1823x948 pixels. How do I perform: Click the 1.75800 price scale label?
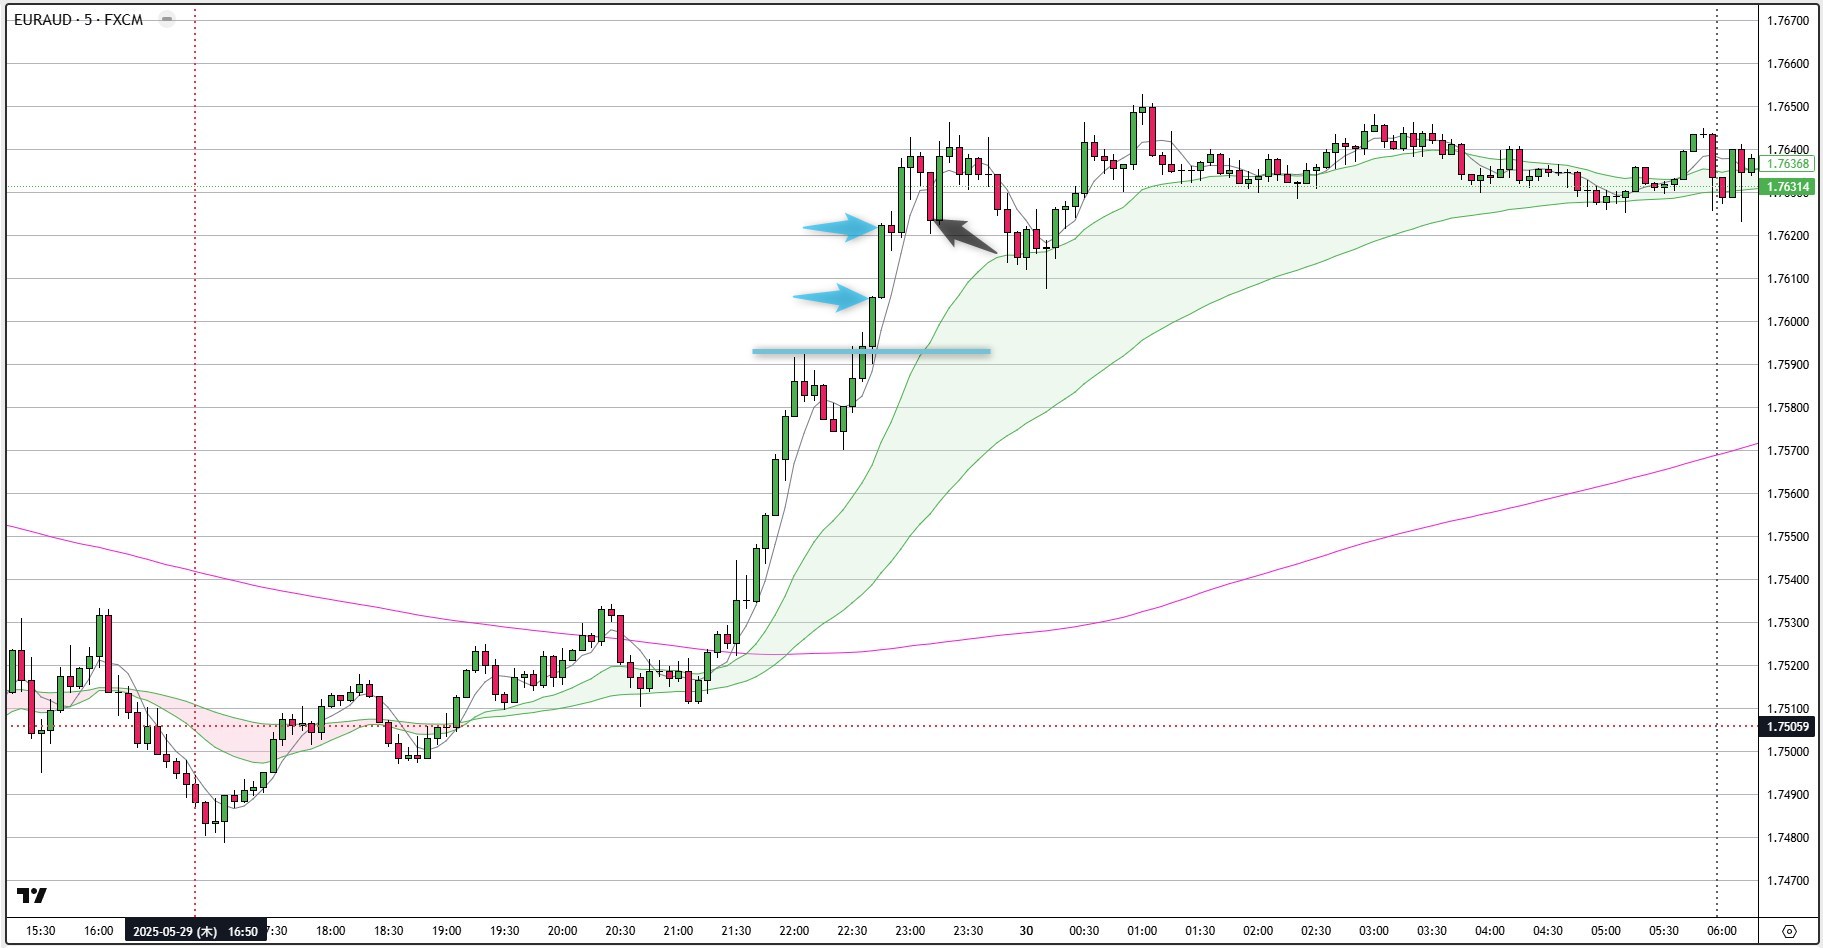[1788, 408]
